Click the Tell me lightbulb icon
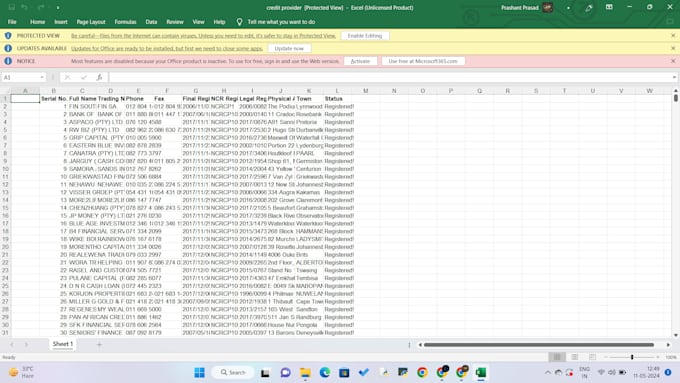Screen dimensions: 680x383 (239, 22)
